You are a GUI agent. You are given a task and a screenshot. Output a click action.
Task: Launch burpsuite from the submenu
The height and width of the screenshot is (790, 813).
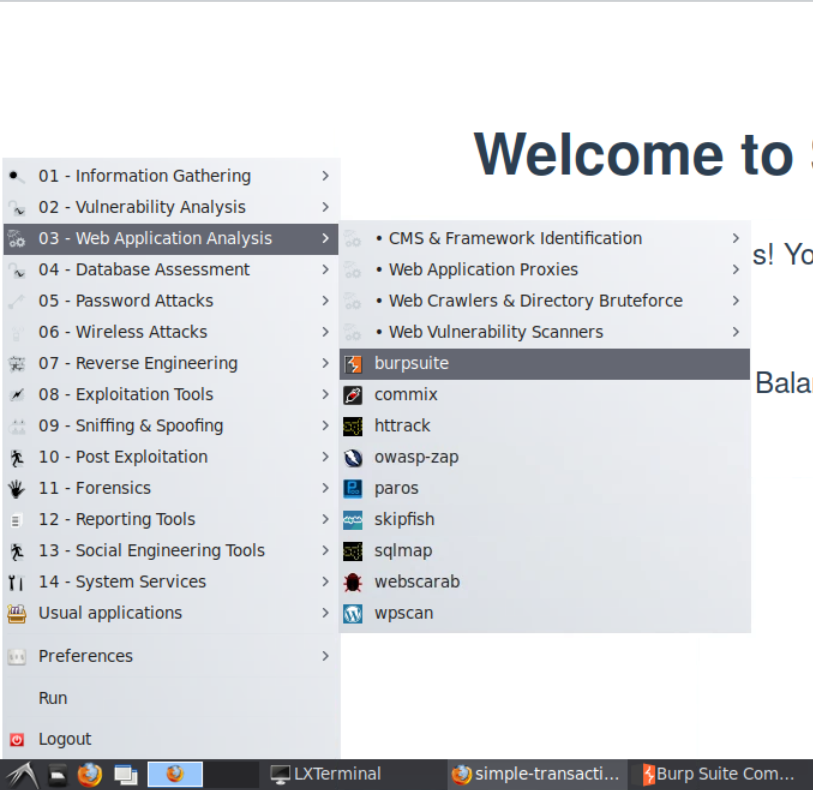coord(544,363)
